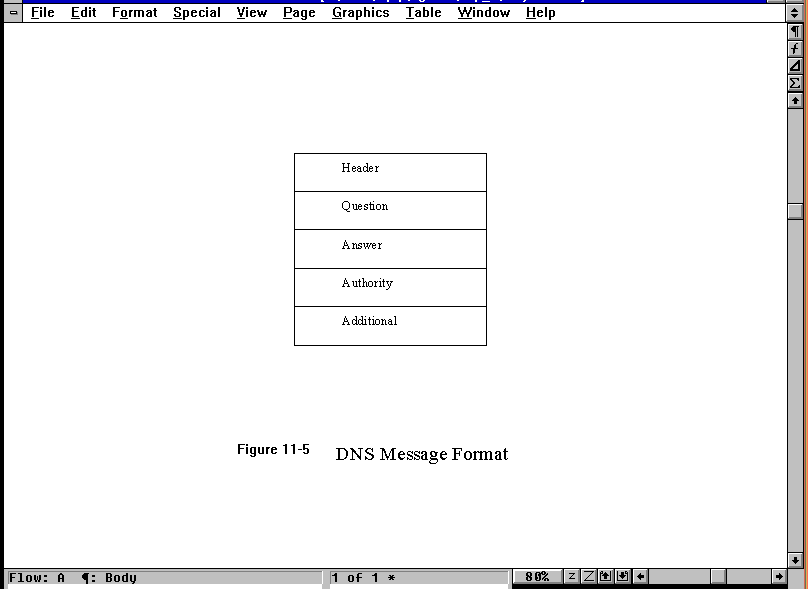This screenshot has height=589, width=808.
Task: Open the Format menu
Action: 134,13
